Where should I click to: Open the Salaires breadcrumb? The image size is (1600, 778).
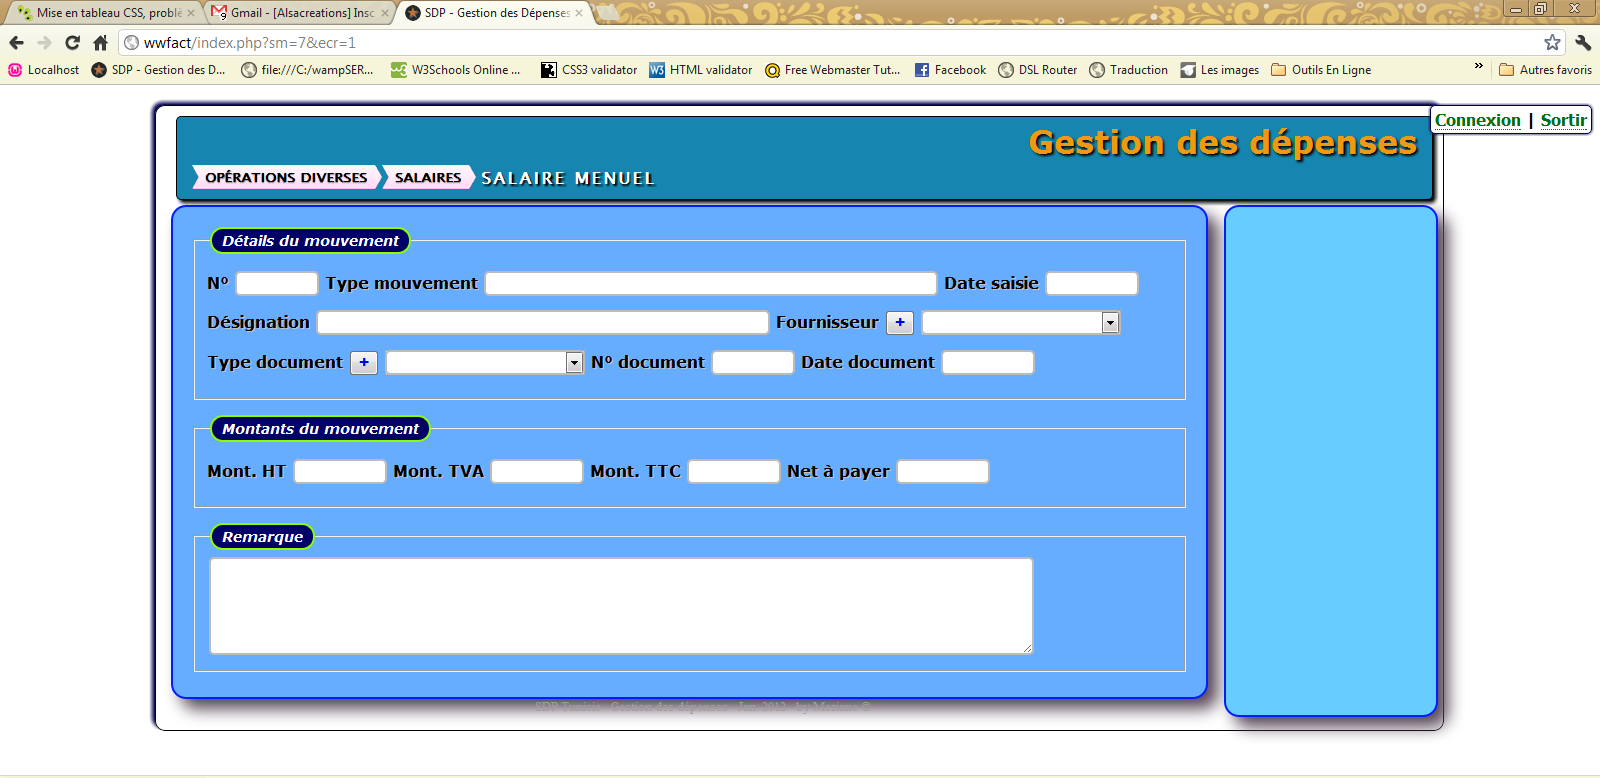pyautogui.click(x=428, y=177)
